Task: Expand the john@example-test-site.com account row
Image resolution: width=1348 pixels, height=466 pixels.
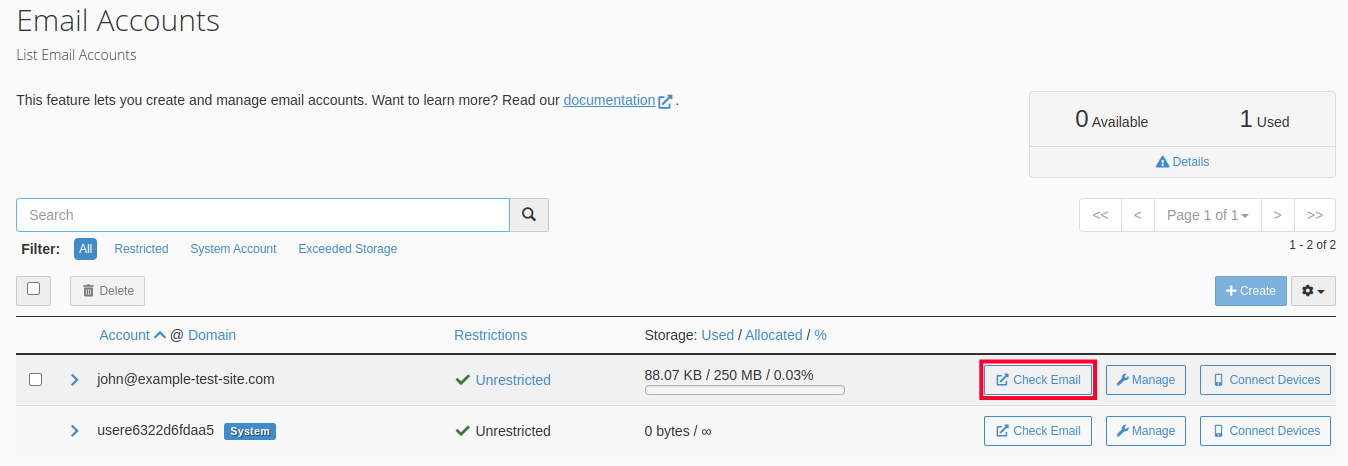Action: 74,380
